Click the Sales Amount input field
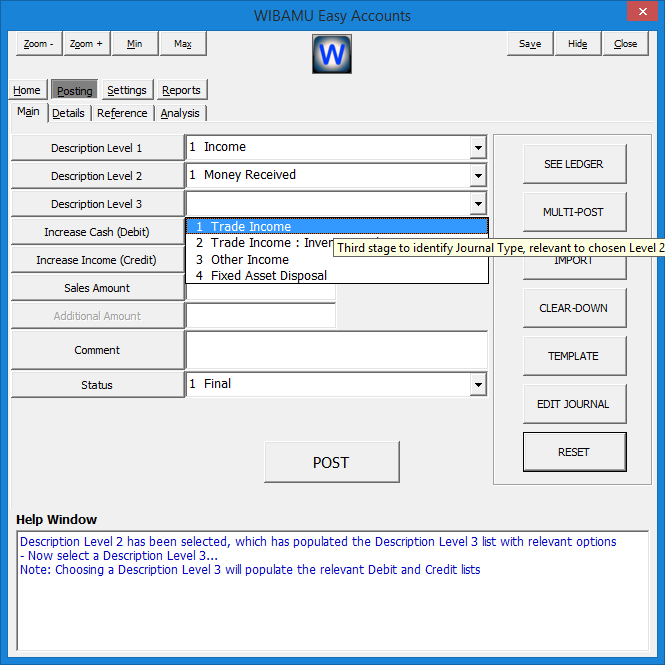This screenshot has height=665, width=665. tap(260, 294)
